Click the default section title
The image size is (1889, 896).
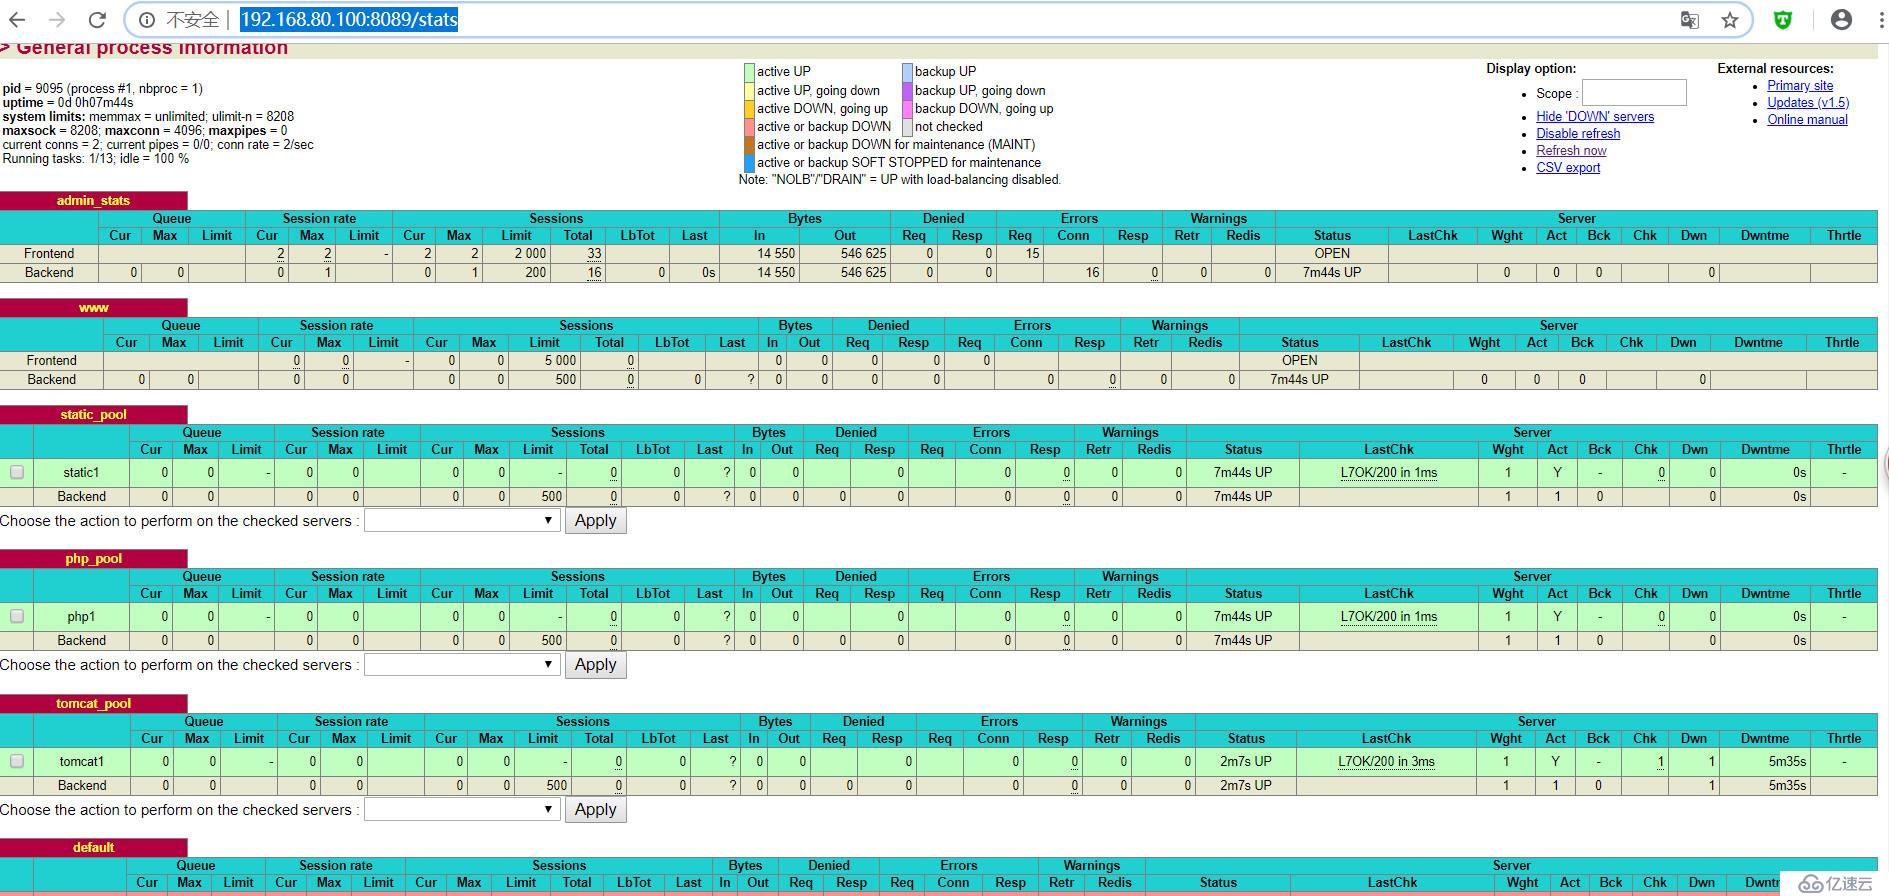click(93, 848)
